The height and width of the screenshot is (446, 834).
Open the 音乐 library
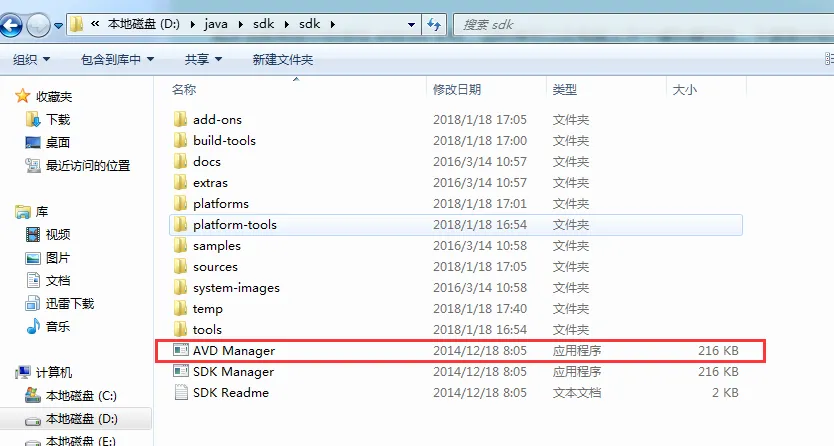click(57, 326)
